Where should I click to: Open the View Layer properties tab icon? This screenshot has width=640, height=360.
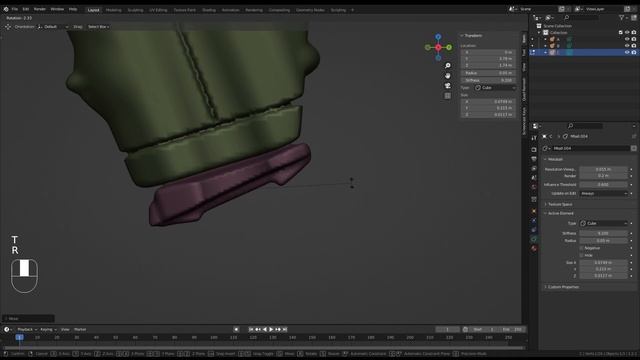tap(534, 169)
